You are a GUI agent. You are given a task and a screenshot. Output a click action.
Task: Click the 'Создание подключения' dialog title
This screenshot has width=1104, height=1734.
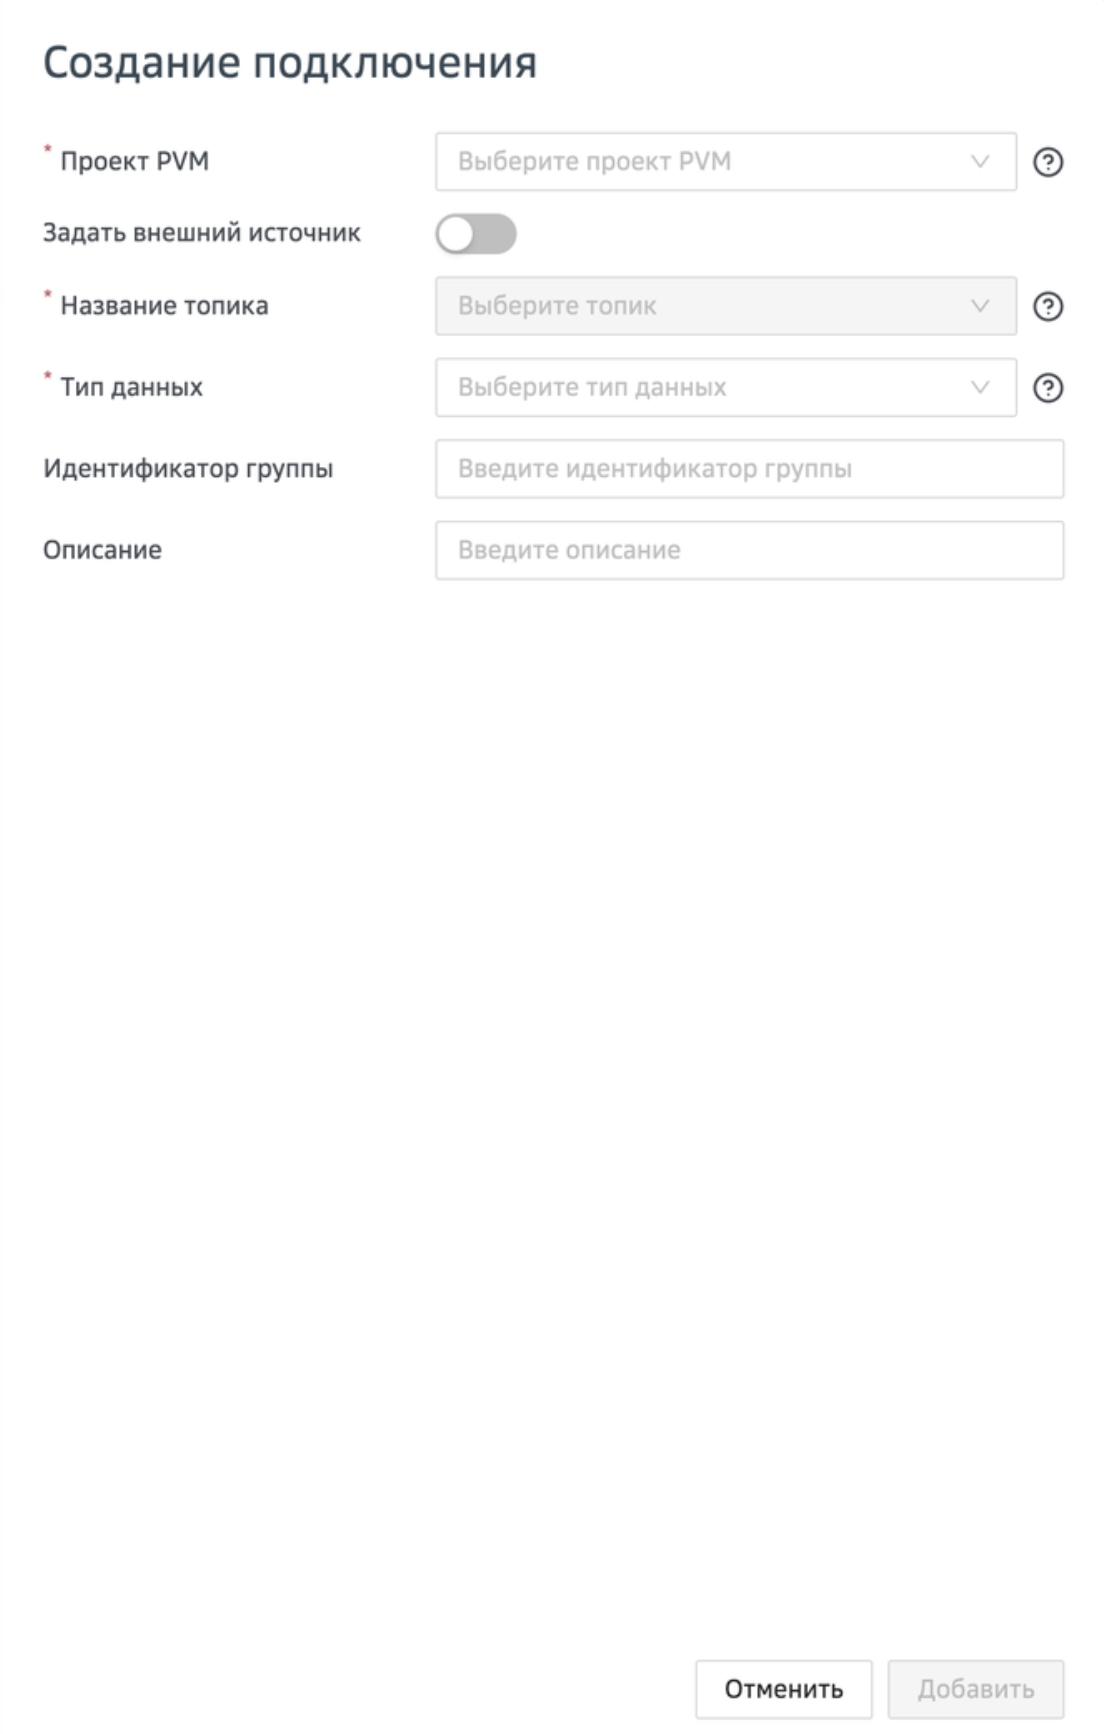[290, 63]
